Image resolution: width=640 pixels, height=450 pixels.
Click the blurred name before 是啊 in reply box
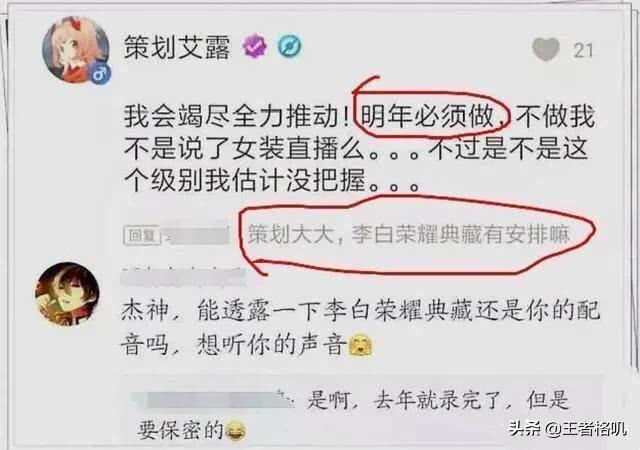(215, 399)
